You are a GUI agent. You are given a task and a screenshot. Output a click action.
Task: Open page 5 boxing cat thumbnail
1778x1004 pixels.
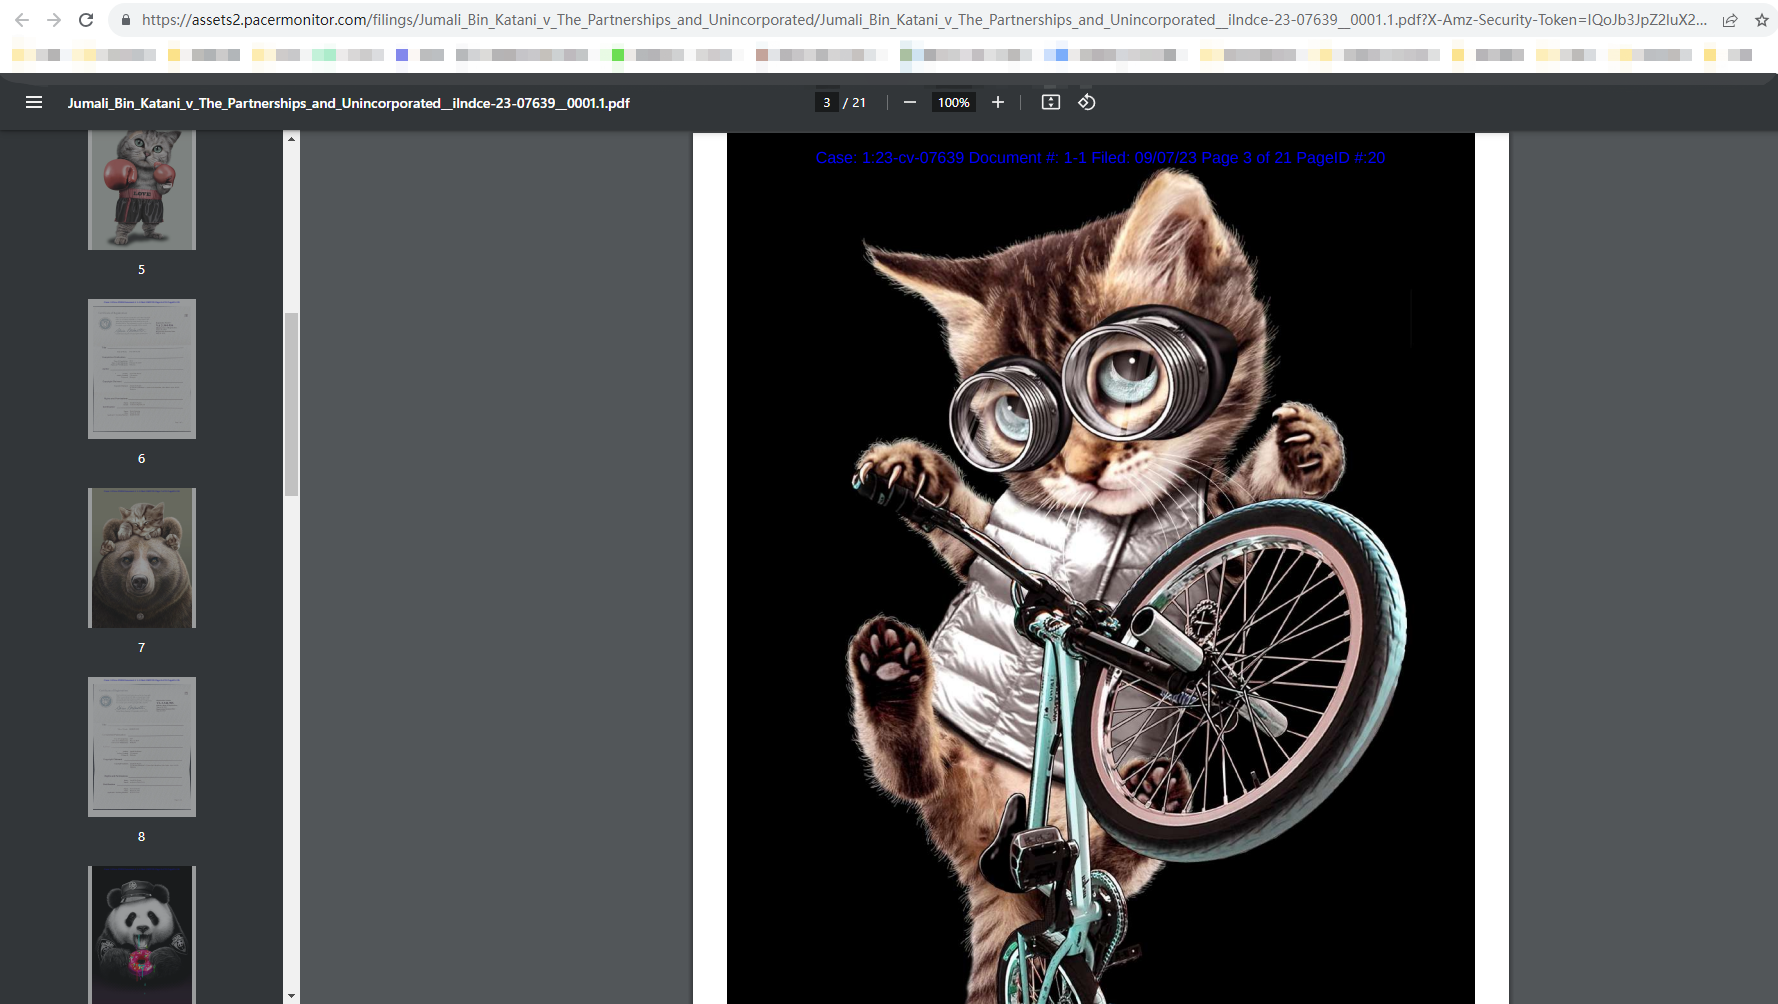point(142,188)
